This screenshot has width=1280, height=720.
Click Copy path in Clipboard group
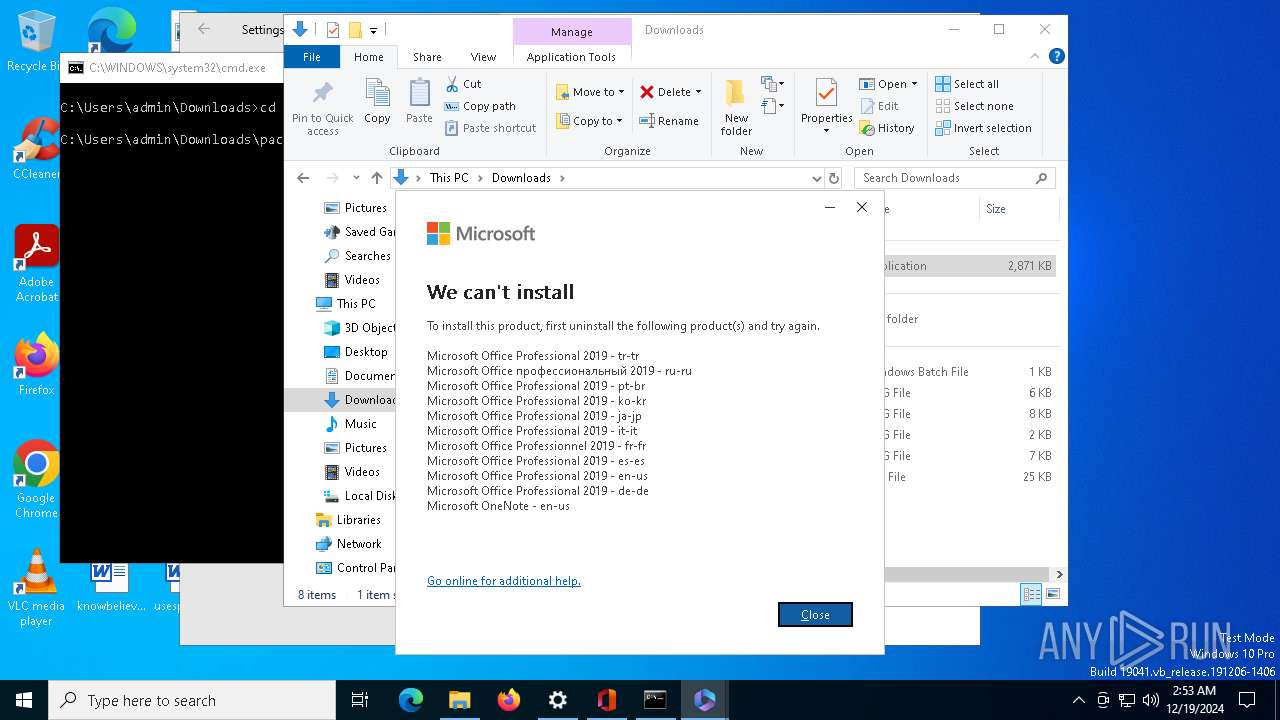(x=480, y=106)
